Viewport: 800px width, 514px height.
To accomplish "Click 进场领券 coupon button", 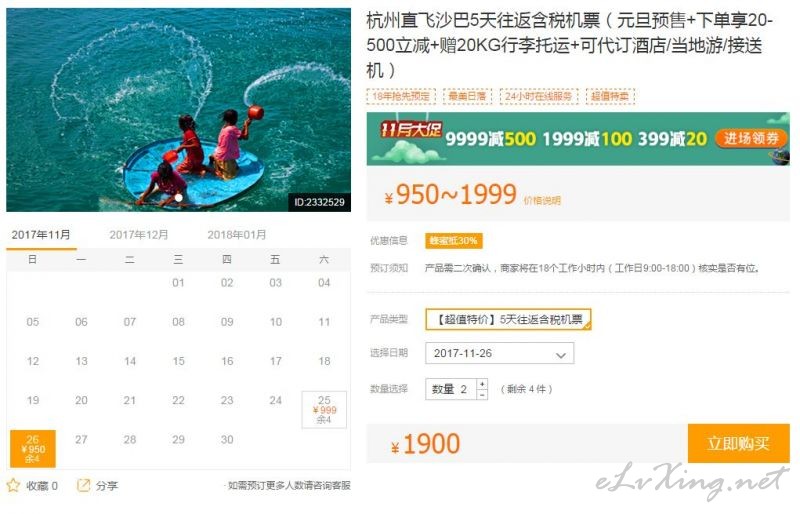I will point(751,138).
